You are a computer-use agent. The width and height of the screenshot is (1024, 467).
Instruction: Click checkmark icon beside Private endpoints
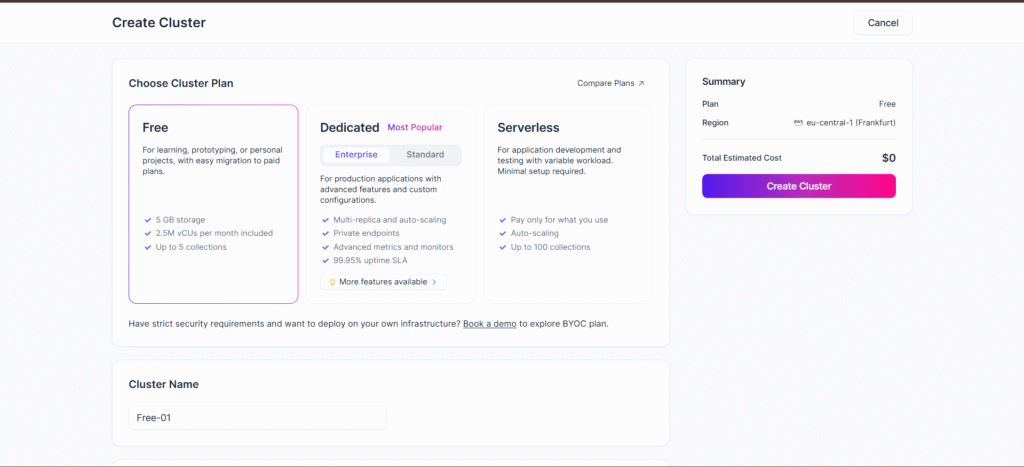coord(325,233)
